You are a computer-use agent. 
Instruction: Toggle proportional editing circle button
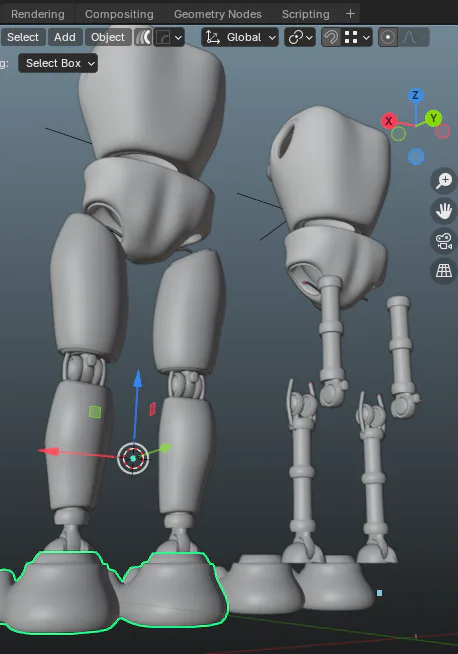click(388, 38)
